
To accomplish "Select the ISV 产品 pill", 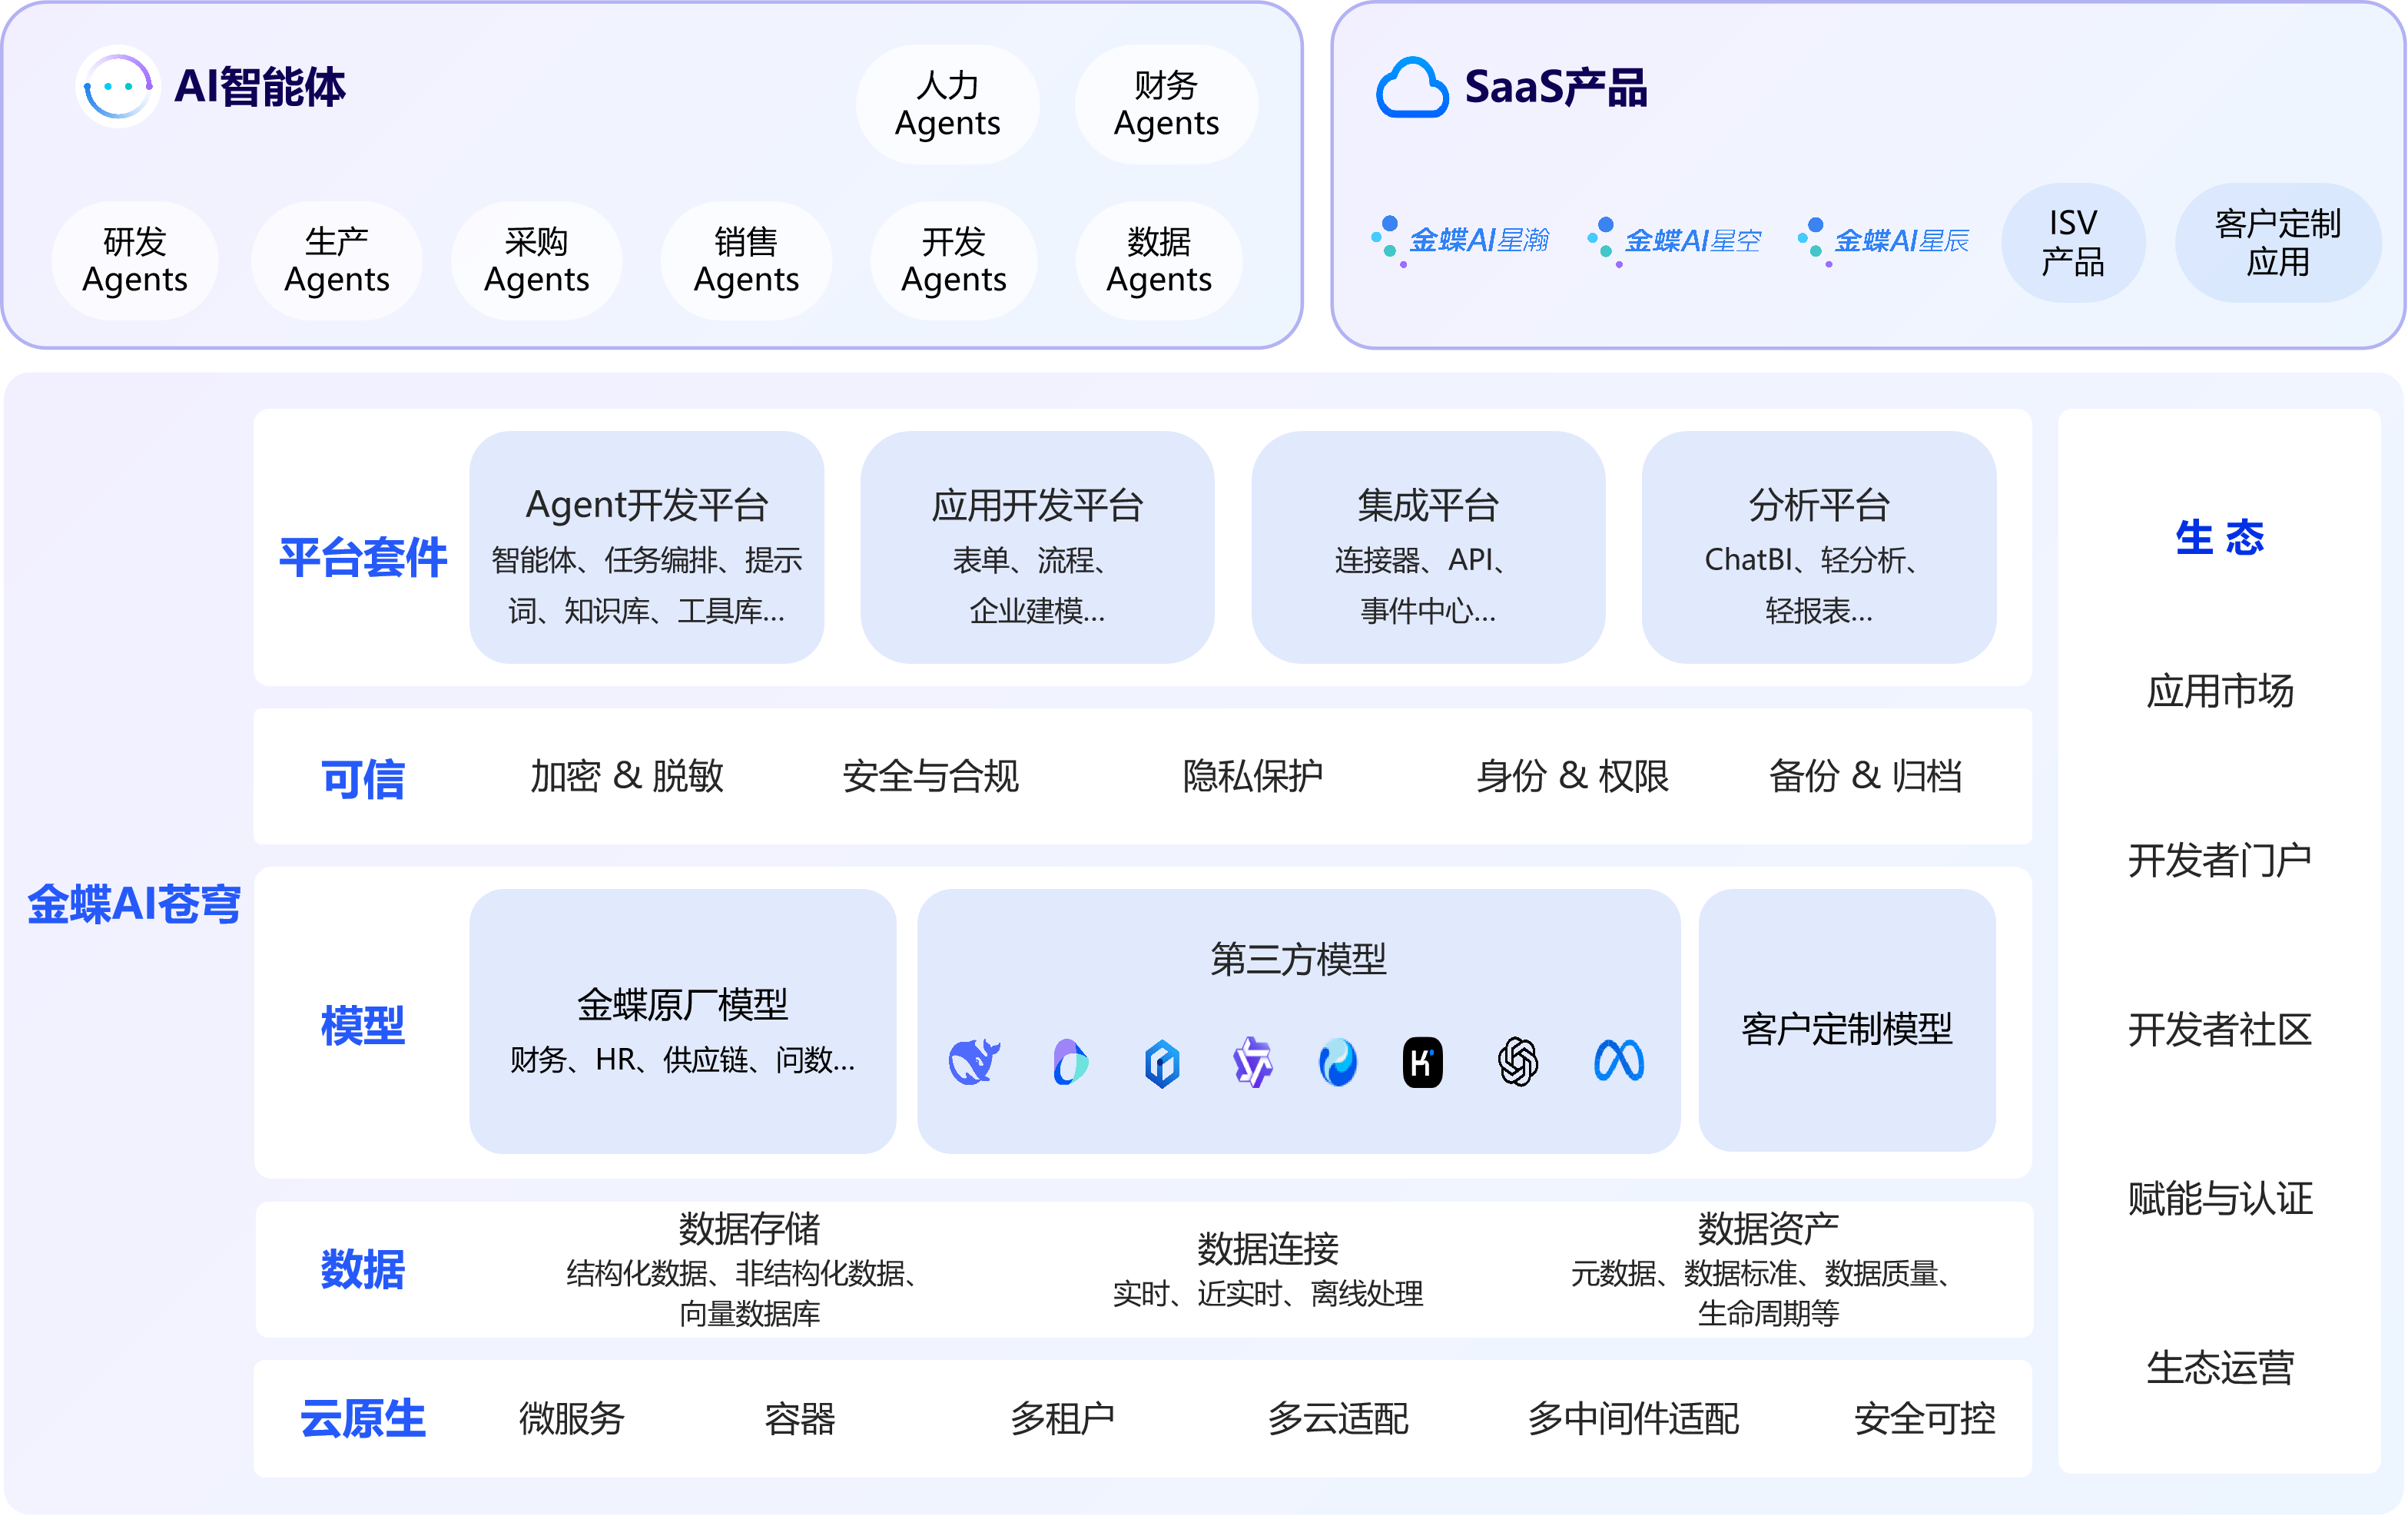I will [2073, 242].
